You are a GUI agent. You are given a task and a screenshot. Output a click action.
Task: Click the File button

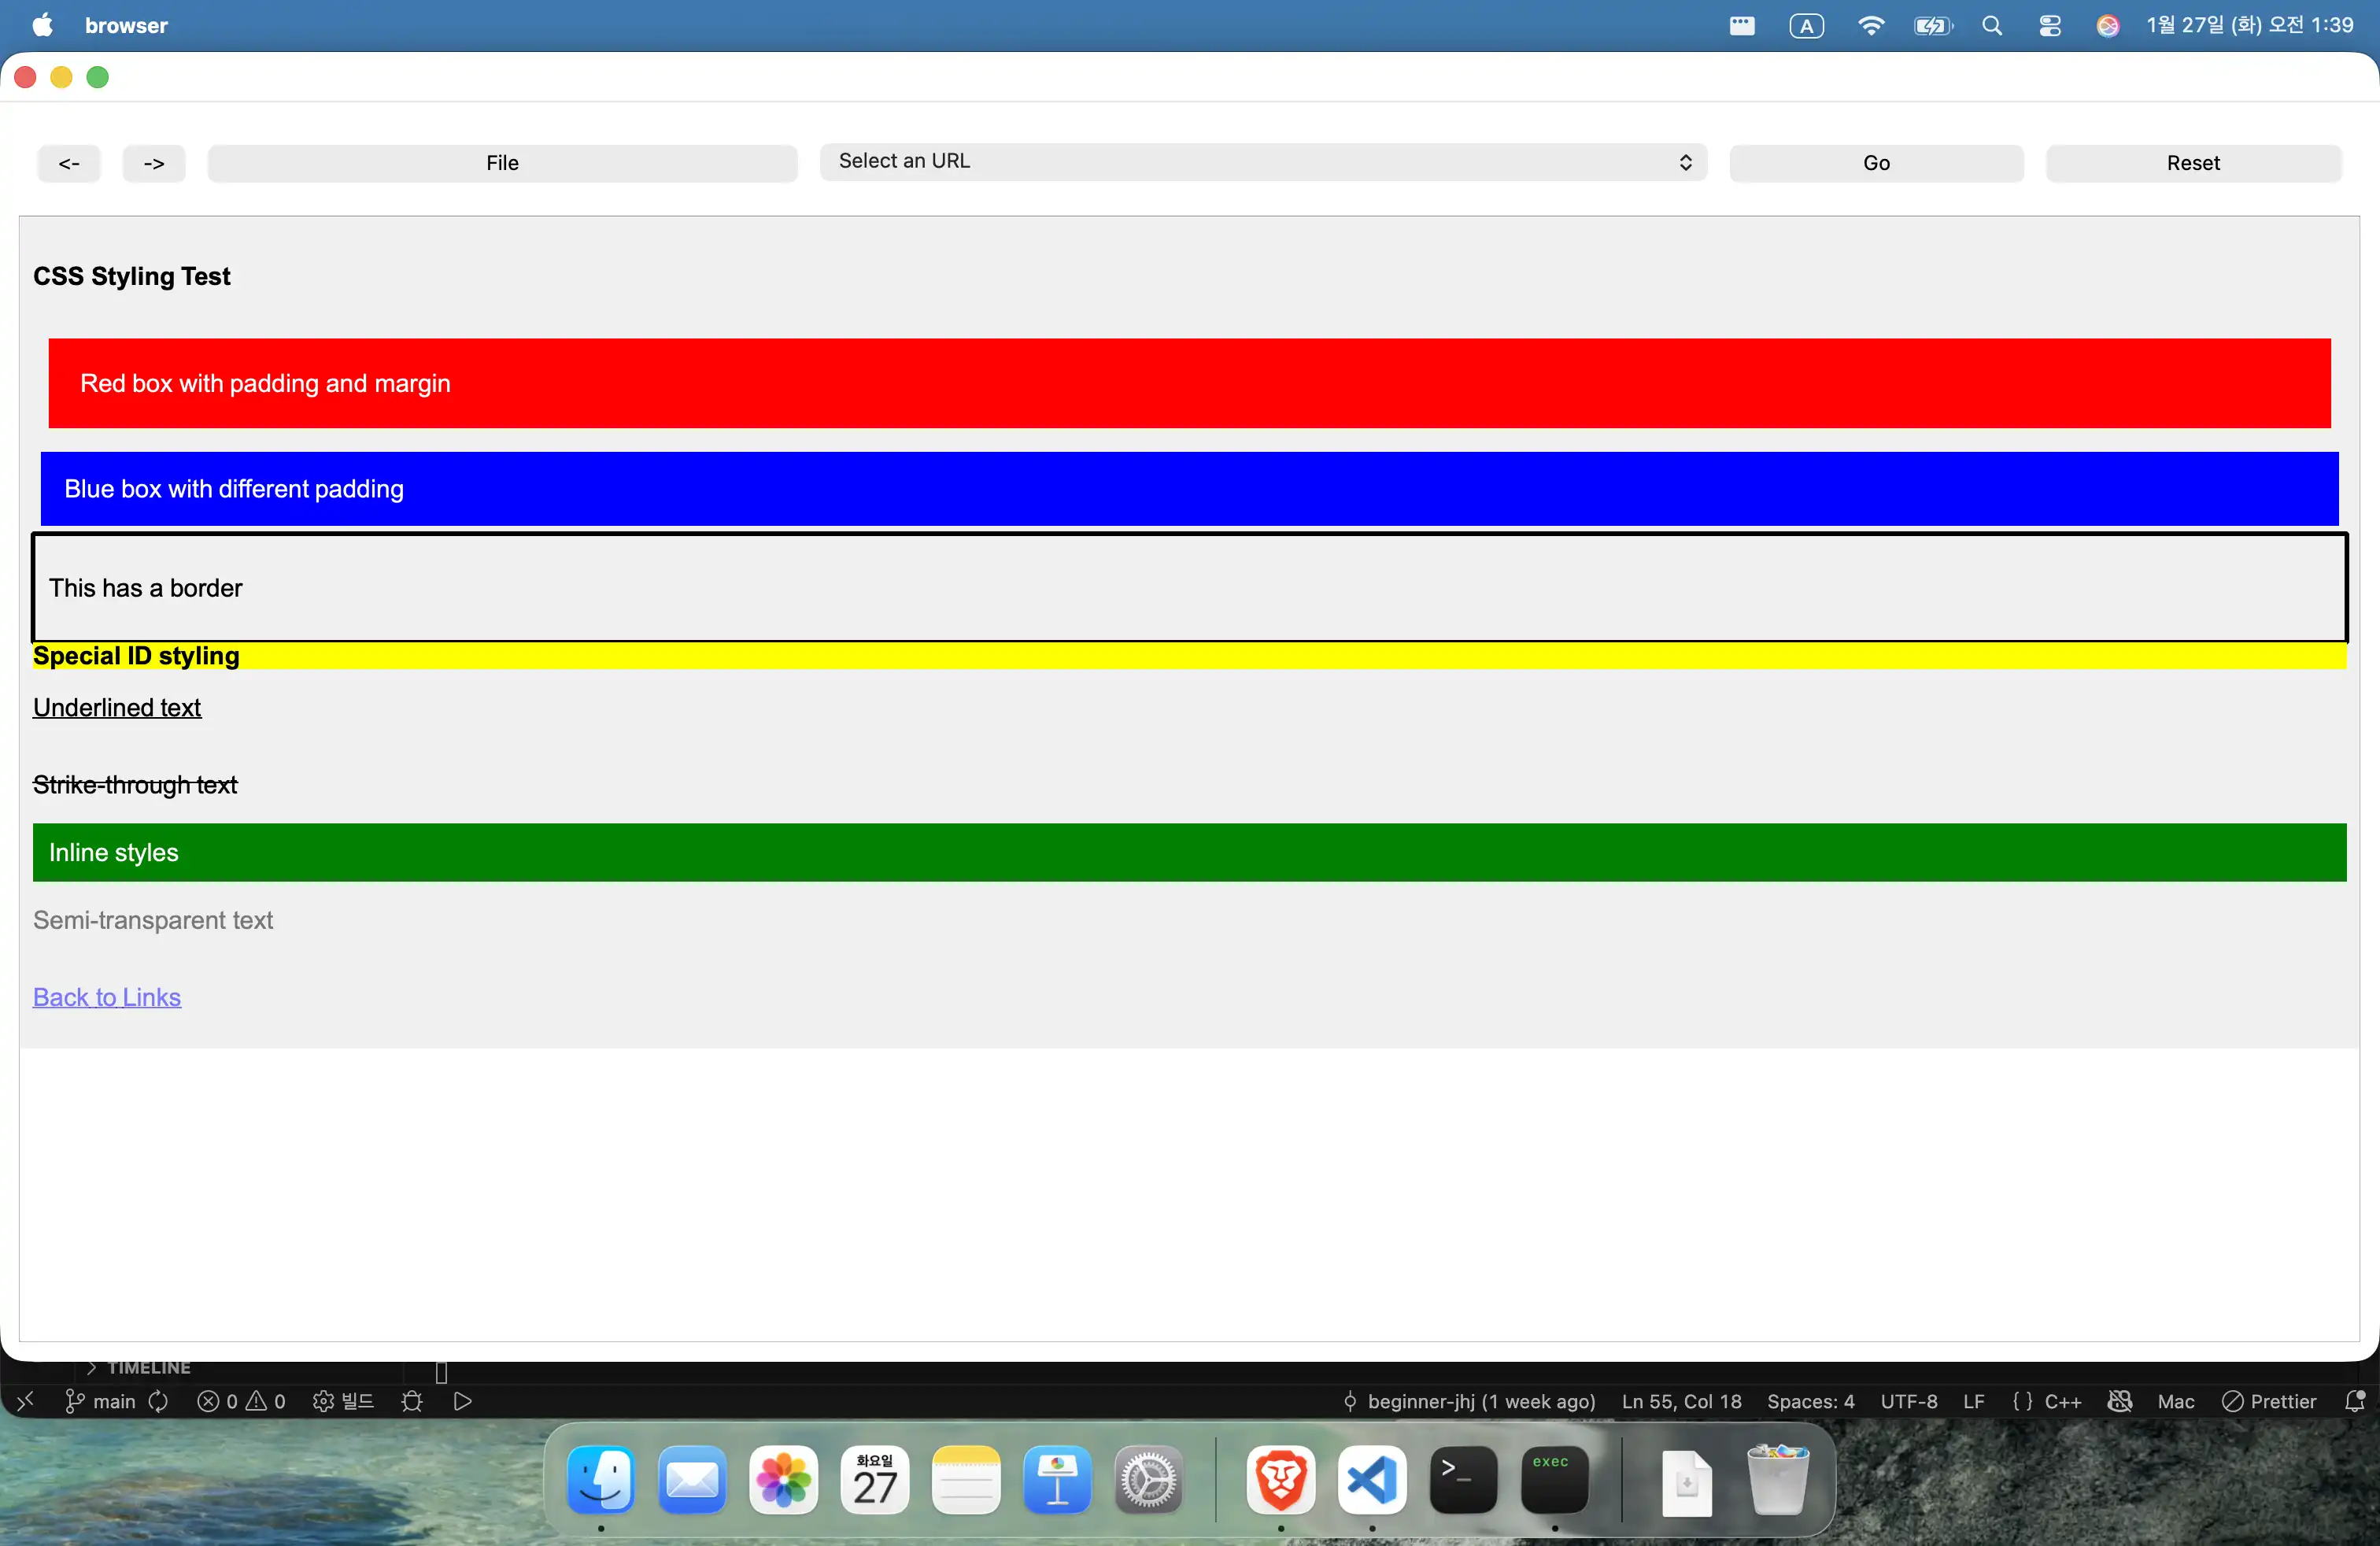502,163
